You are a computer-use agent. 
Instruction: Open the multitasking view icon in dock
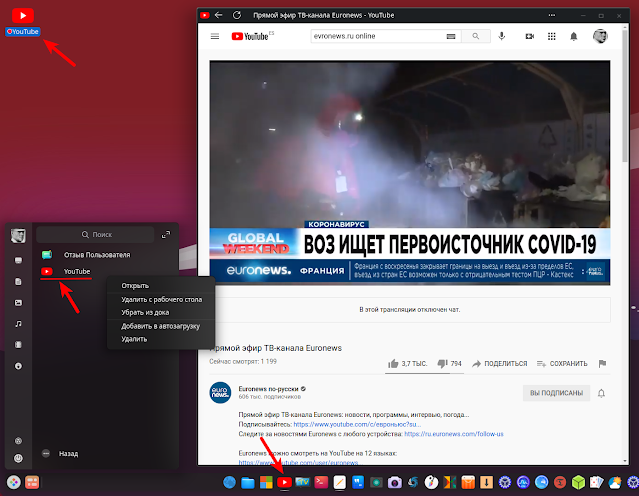click(32, 483)
